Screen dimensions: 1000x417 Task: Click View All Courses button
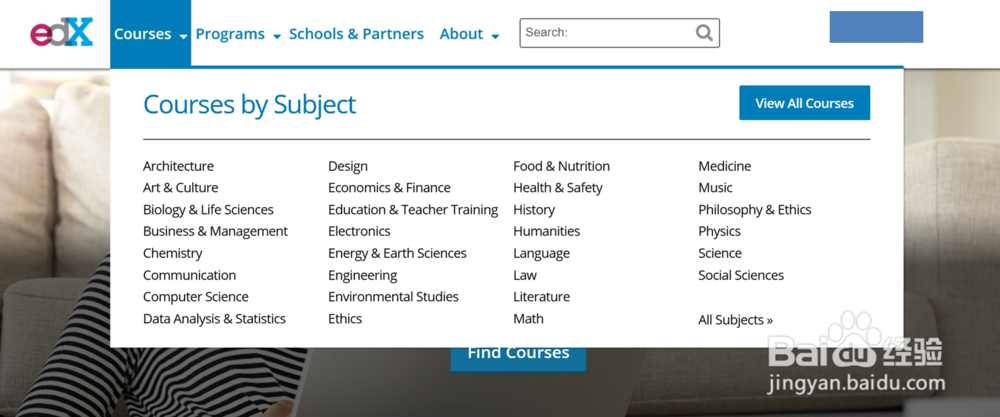(x=804, y=103)
